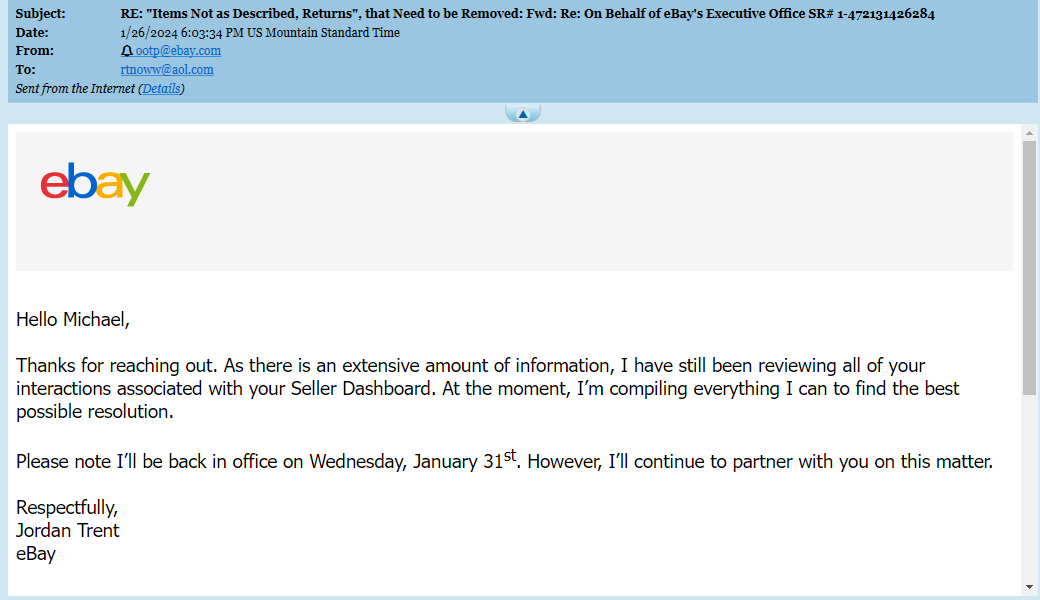Click the empty scrollbar track below the thumb
Screen dimensions: 1040x600
1029,487
